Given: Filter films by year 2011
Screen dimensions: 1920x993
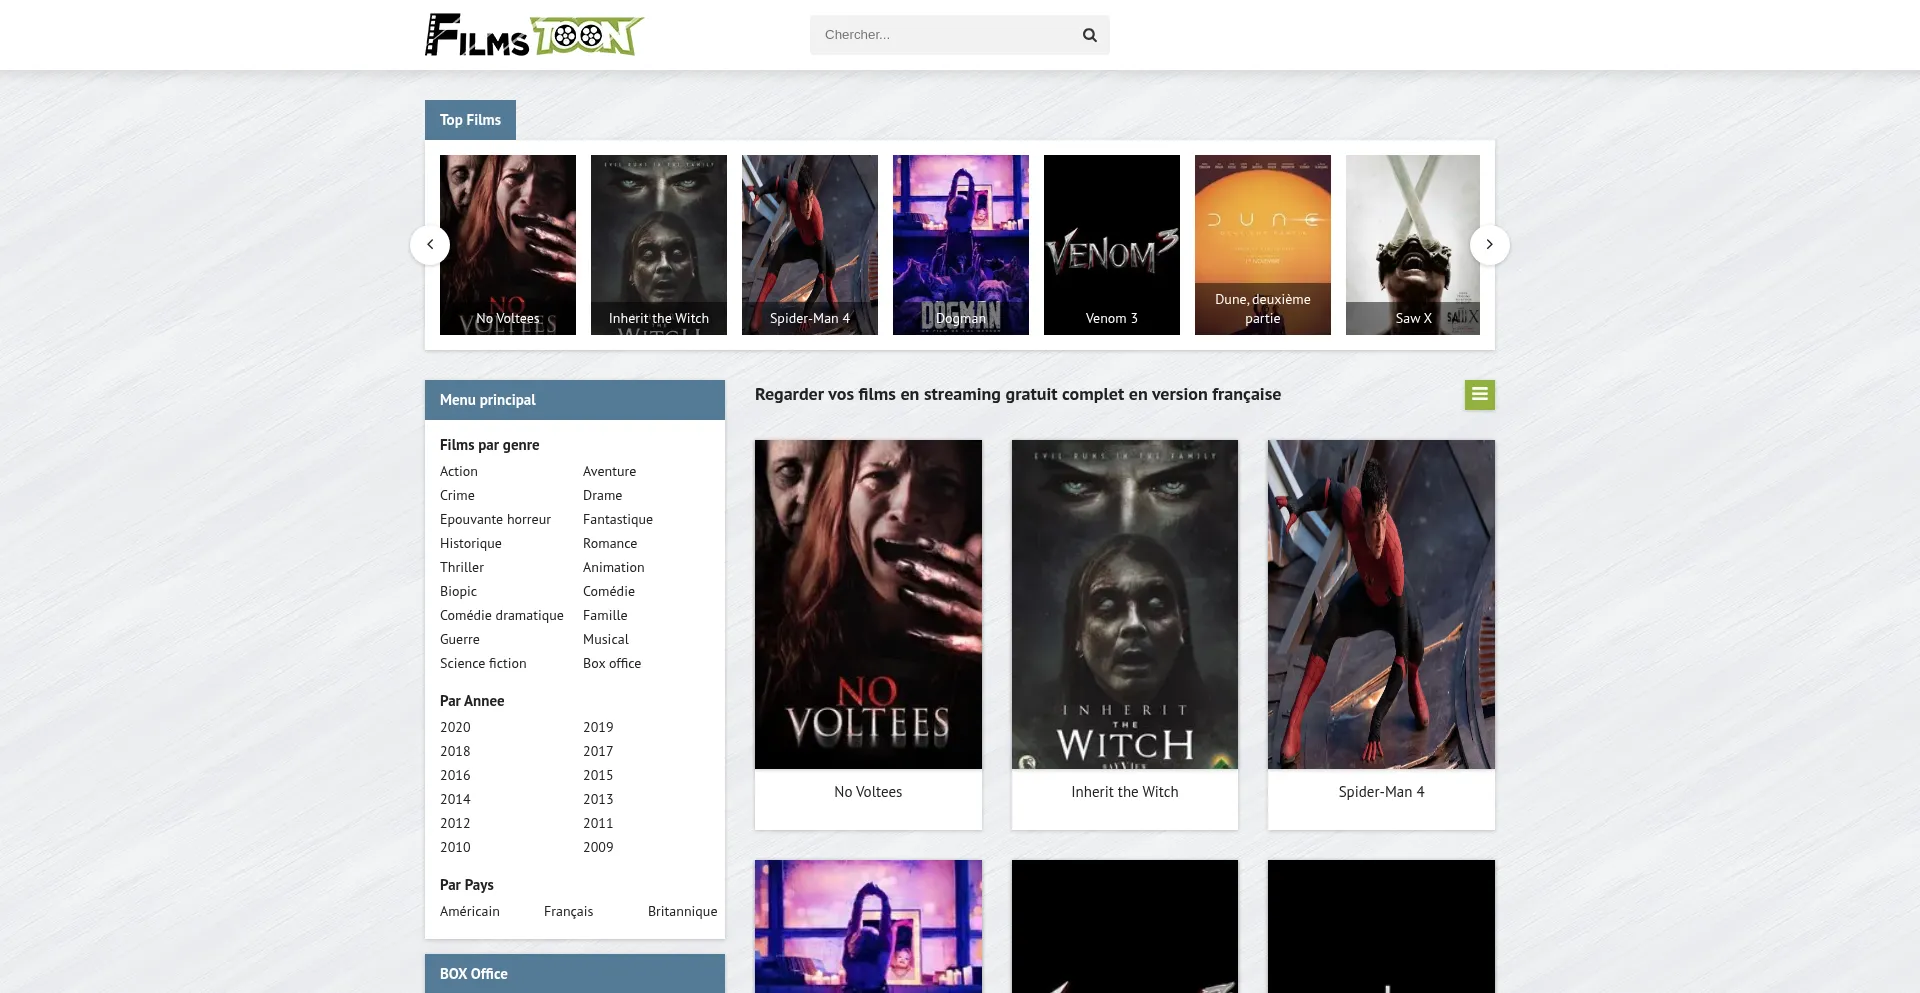Looking at the screenshot, I should click(598, 824).
